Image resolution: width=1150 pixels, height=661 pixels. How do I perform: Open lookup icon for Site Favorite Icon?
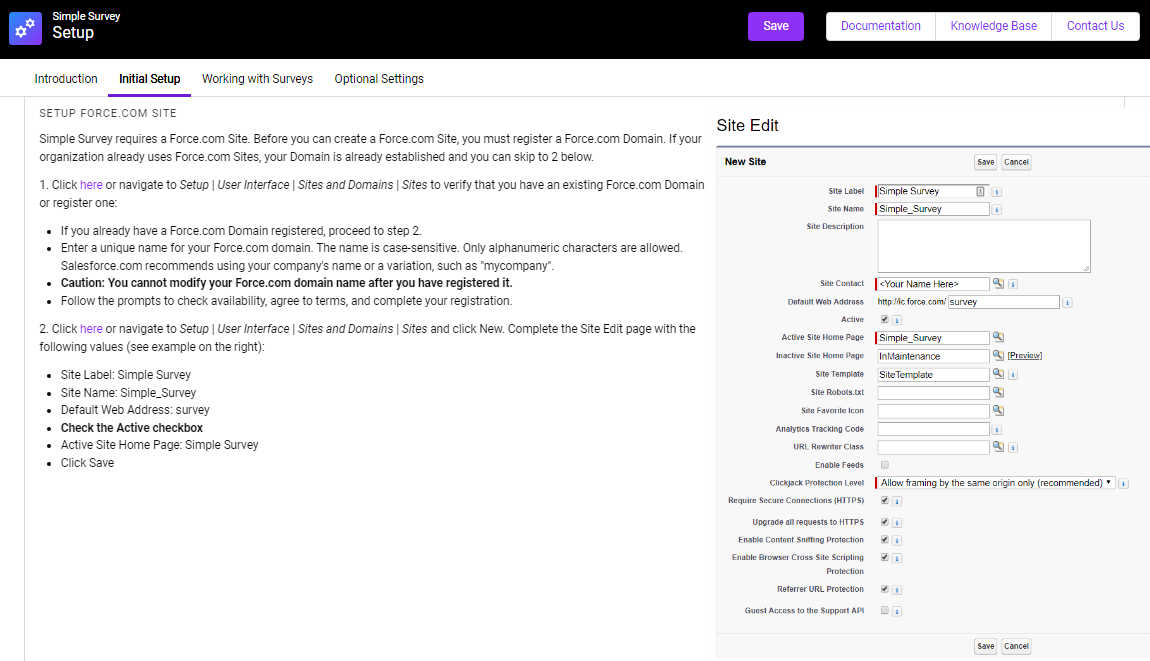(x=998, y=410)
